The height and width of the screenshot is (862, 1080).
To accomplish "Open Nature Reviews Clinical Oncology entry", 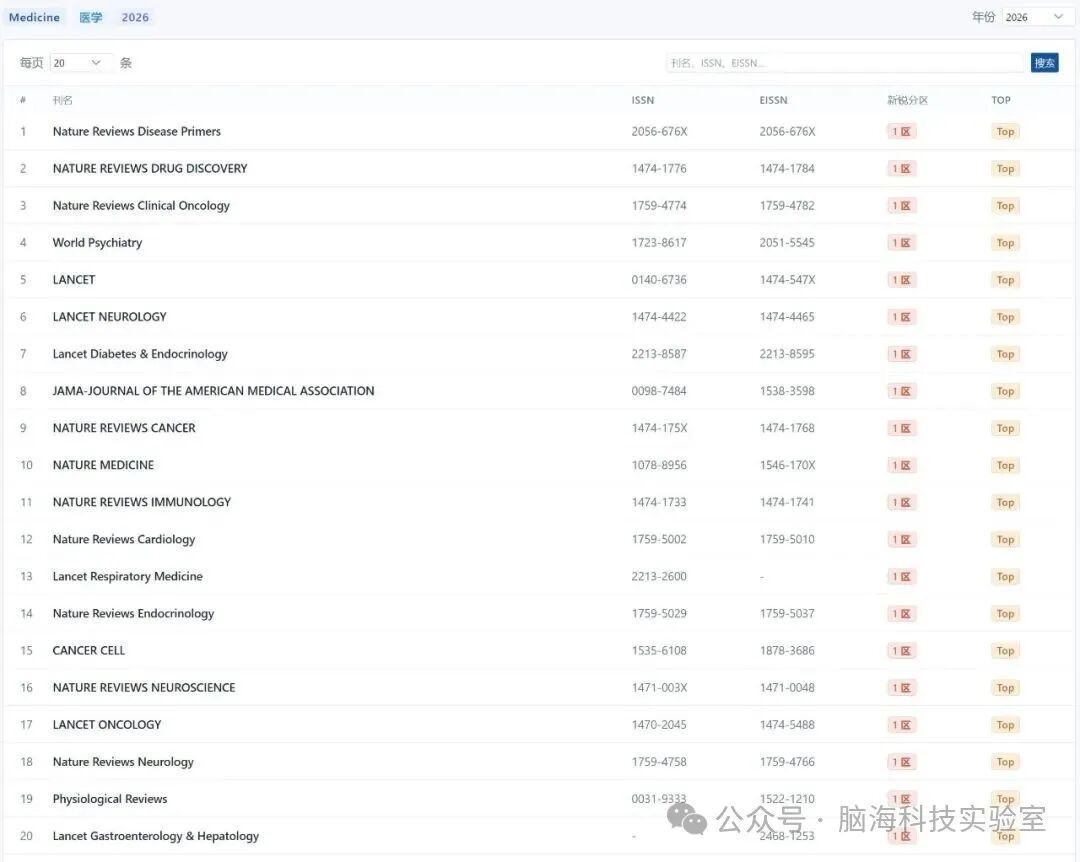I will click(x=141, y=205).
